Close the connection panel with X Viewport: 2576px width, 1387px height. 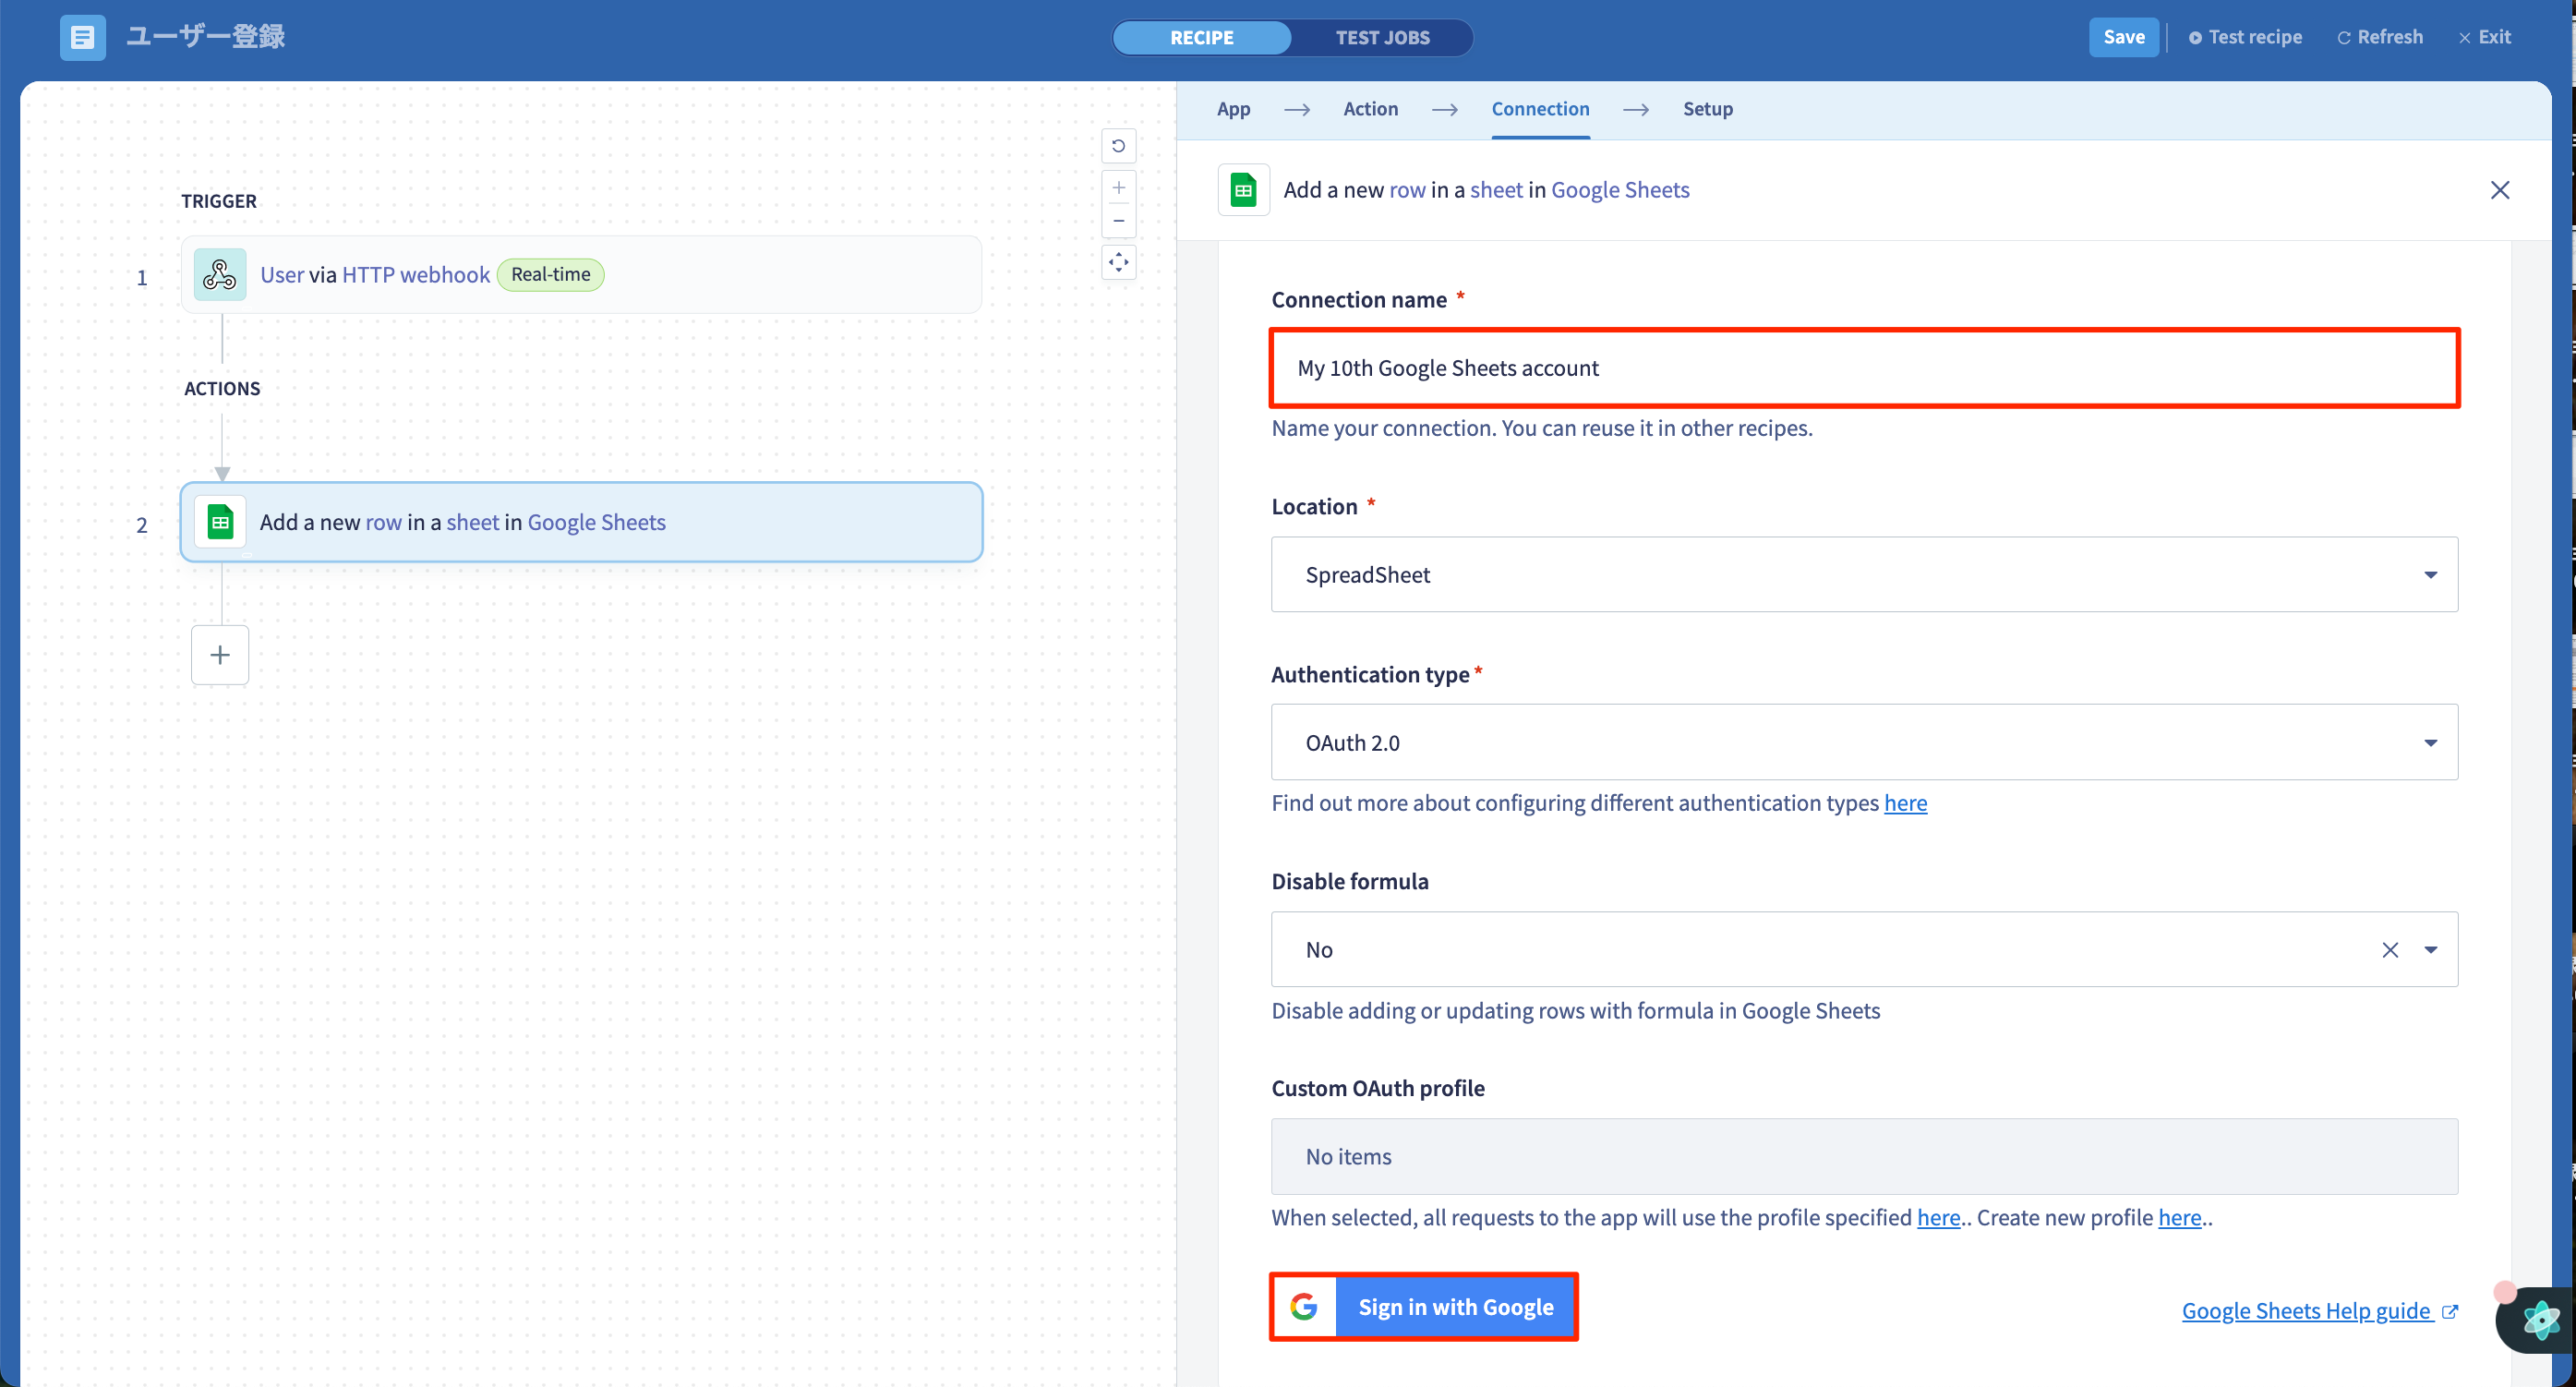[x=2499, y=190]
